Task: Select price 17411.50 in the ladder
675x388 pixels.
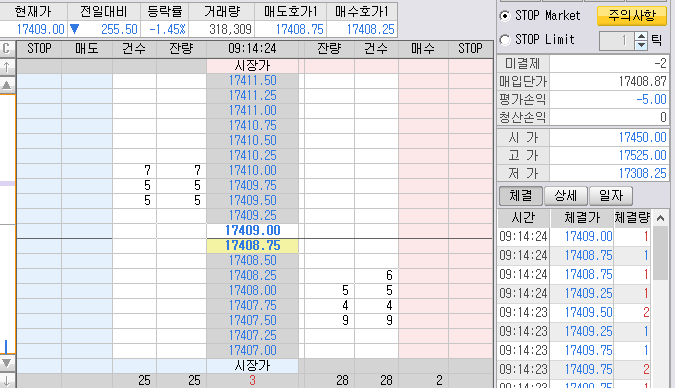Action: tap(252, 81)
